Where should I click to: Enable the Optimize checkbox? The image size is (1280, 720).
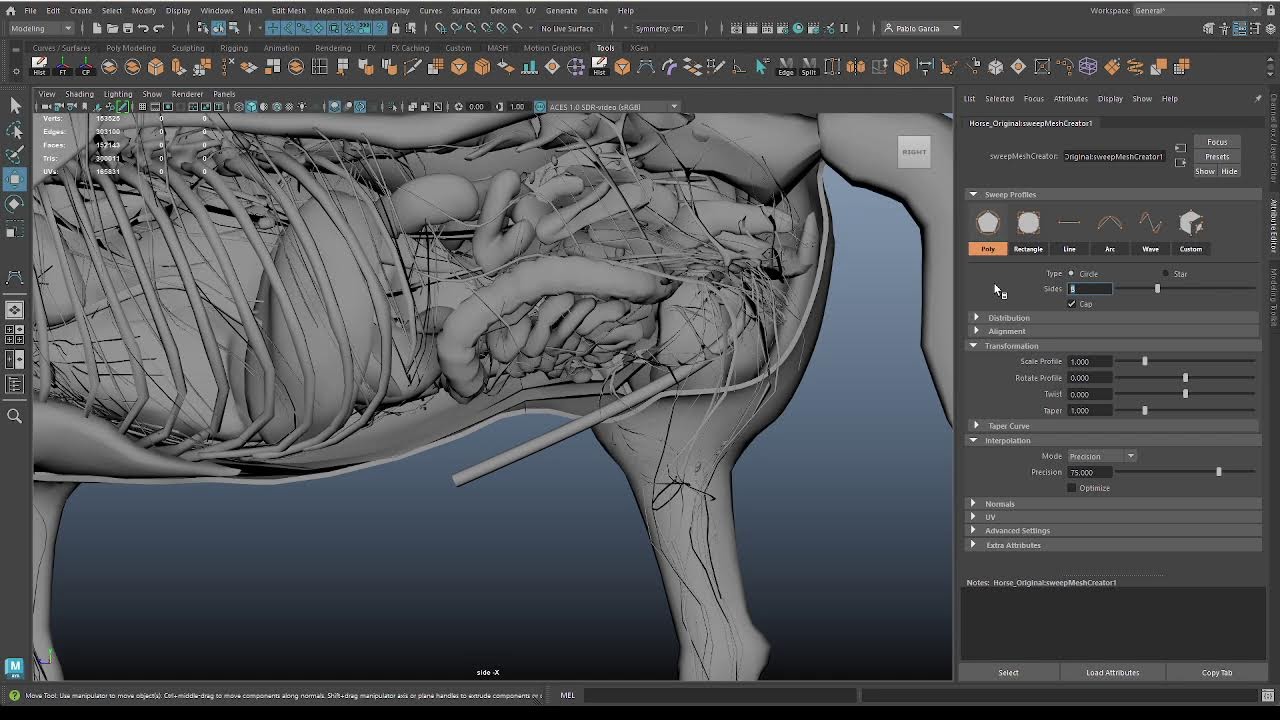pos(1071,488)
